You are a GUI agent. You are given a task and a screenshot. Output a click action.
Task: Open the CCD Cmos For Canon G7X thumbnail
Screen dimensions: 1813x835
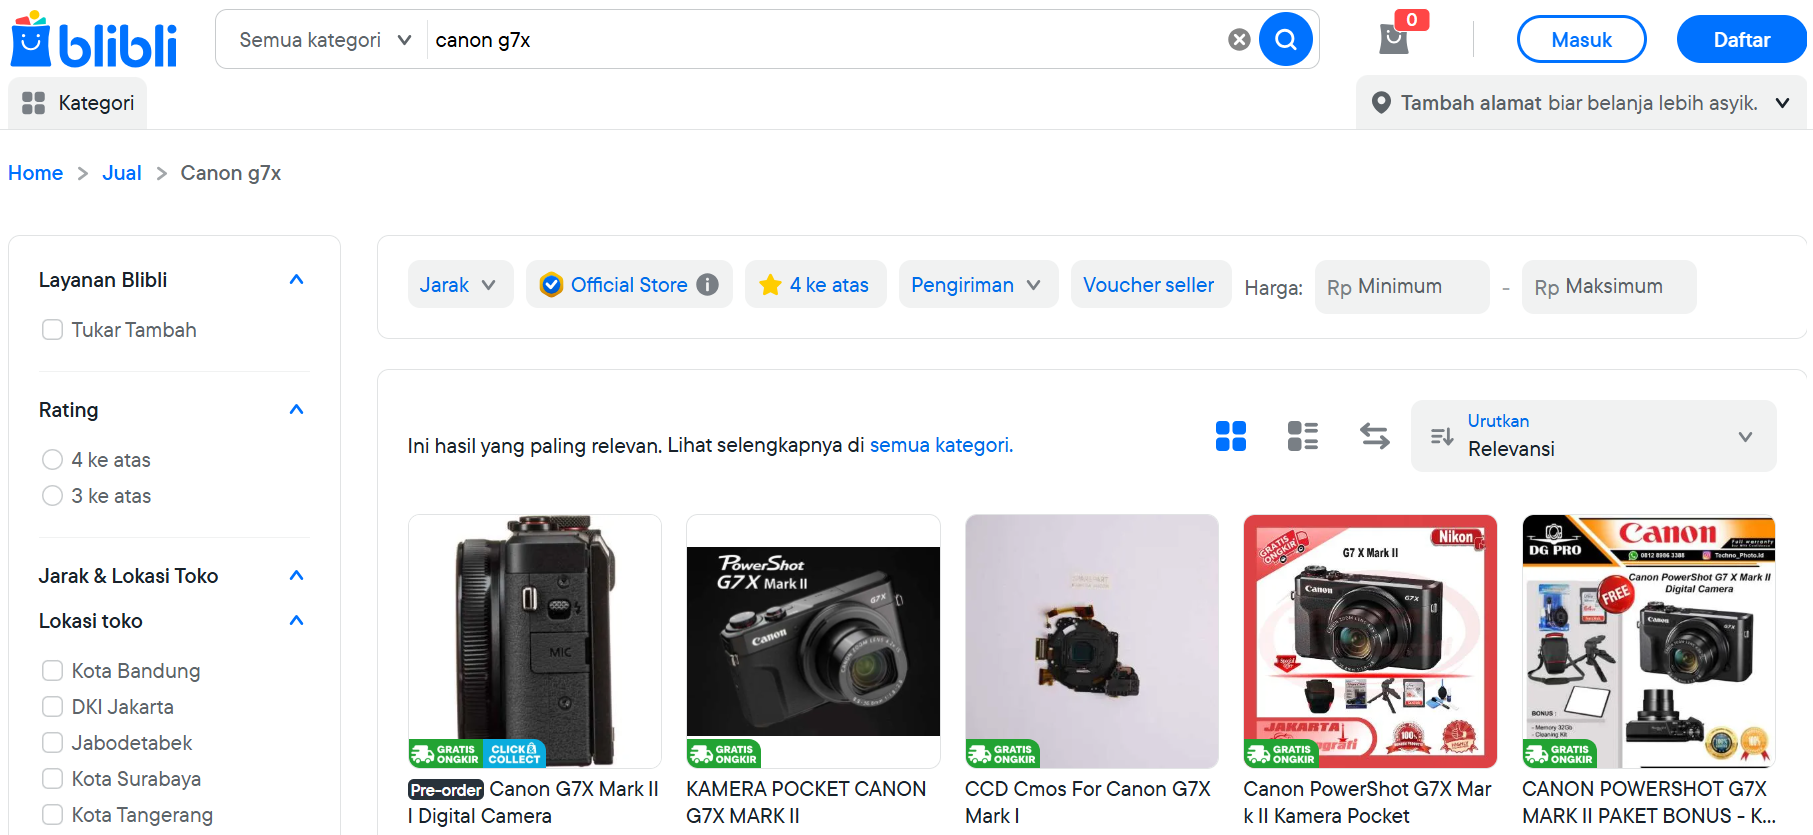(x=1092, y=641)
